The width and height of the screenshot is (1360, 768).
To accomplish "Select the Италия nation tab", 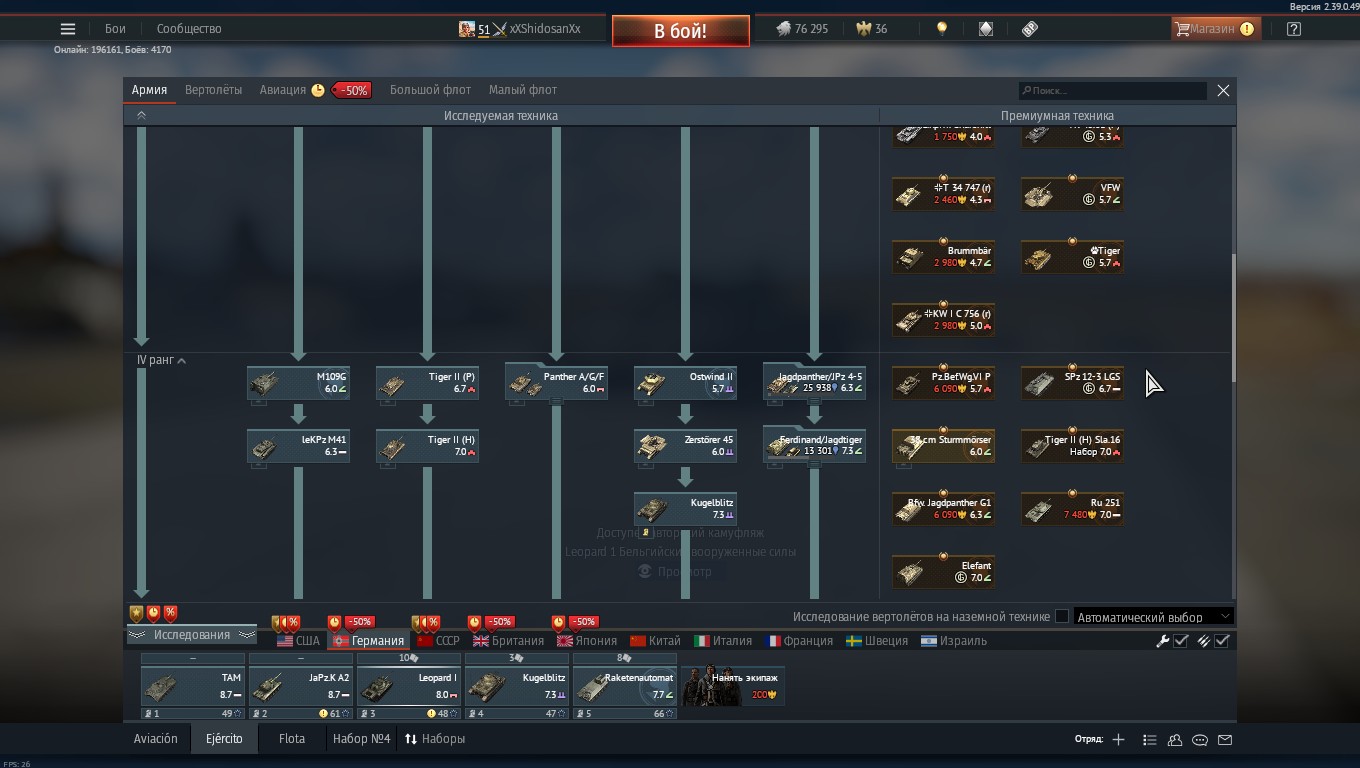I will click(x=723, y=641).
